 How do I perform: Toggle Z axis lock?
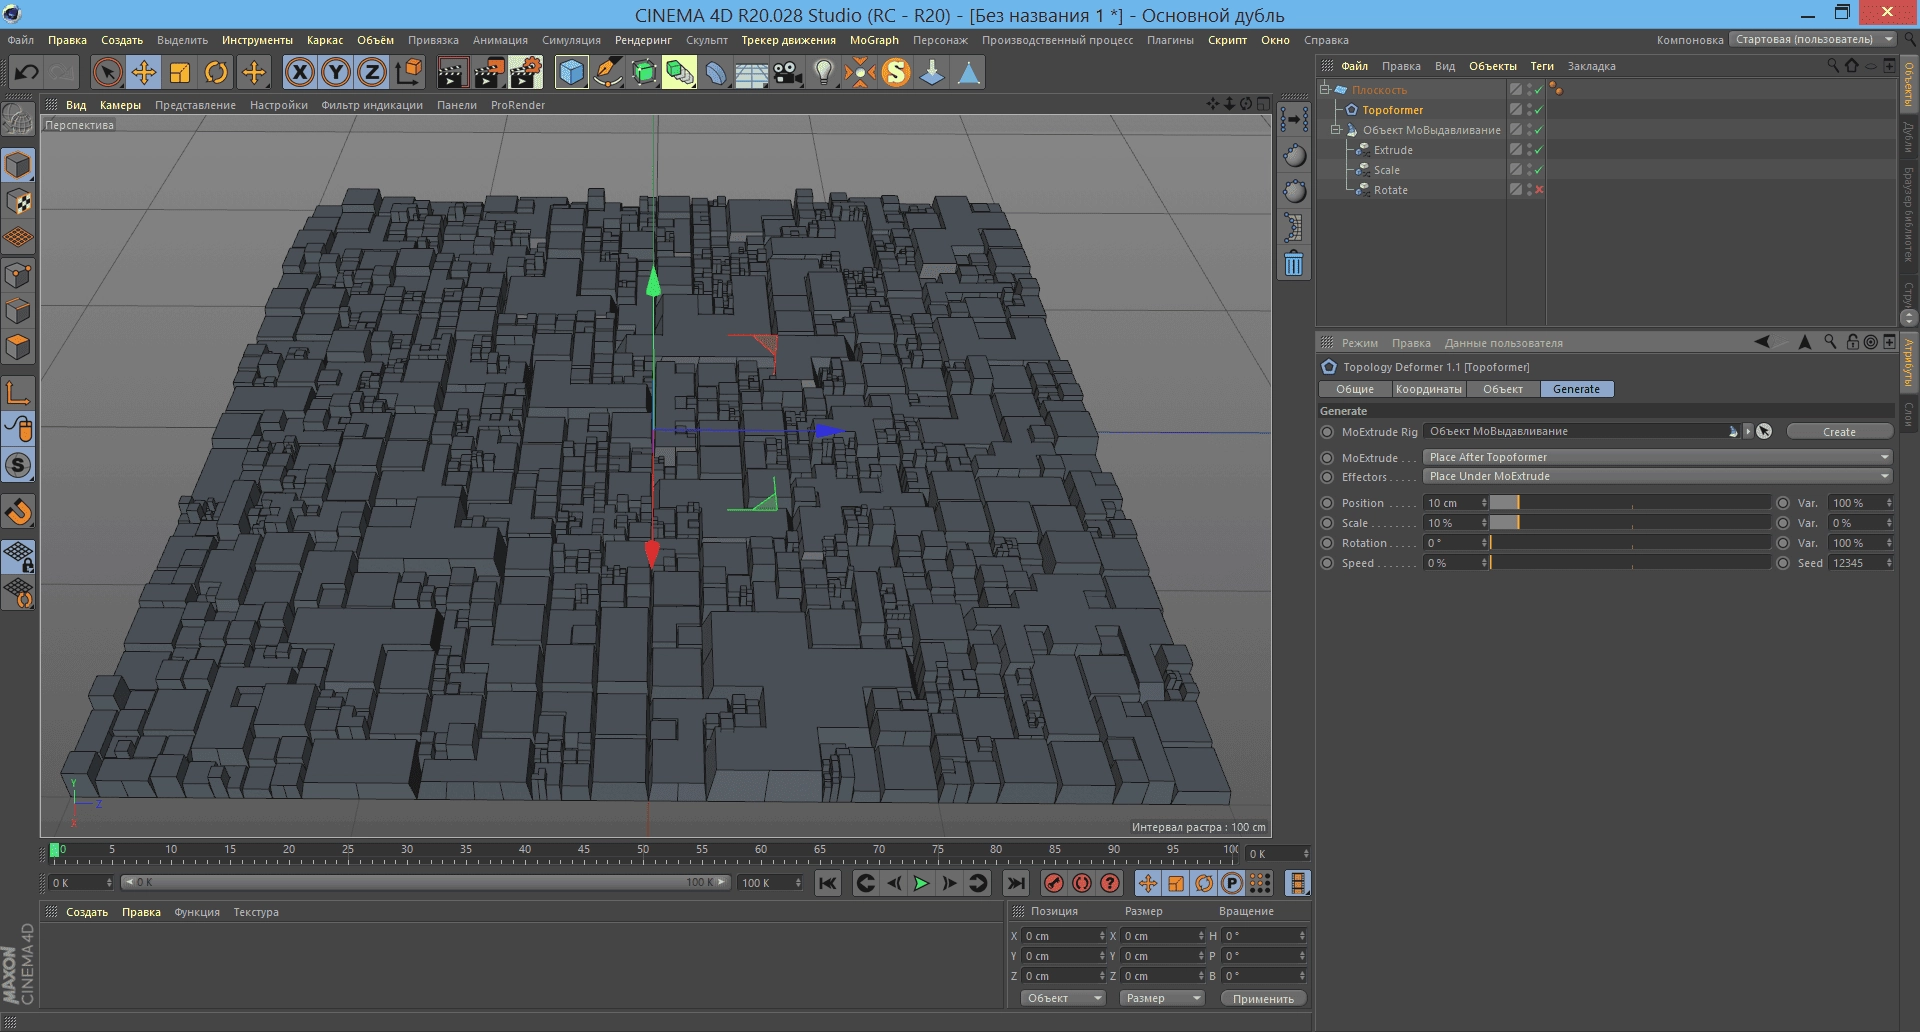coord(372,72)
